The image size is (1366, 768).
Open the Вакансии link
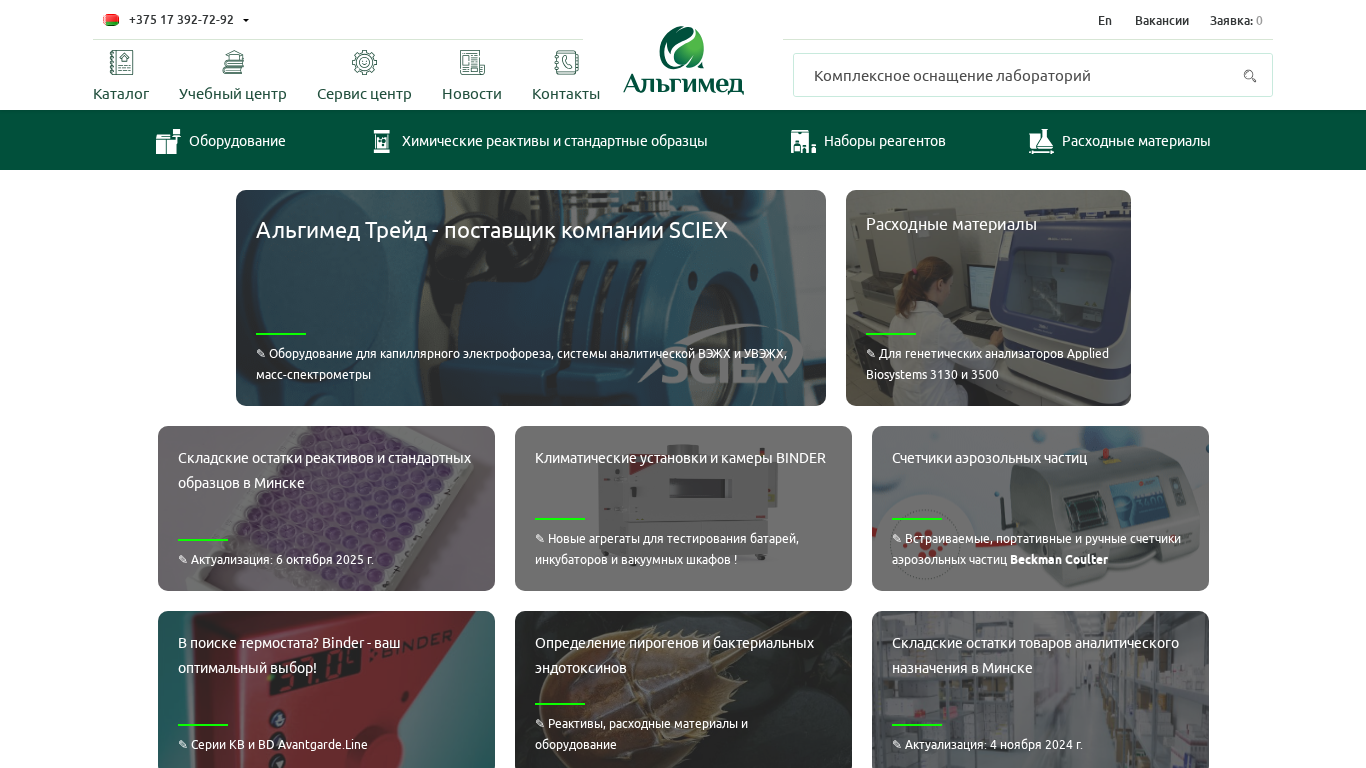[x=1162, y=20]
